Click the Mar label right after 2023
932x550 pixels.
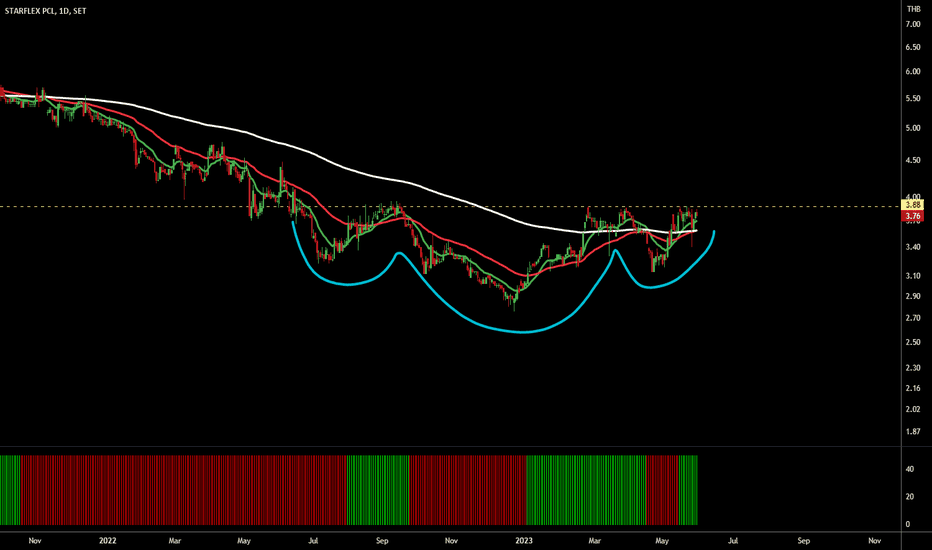pyautogui.click(x=594, y=540)
